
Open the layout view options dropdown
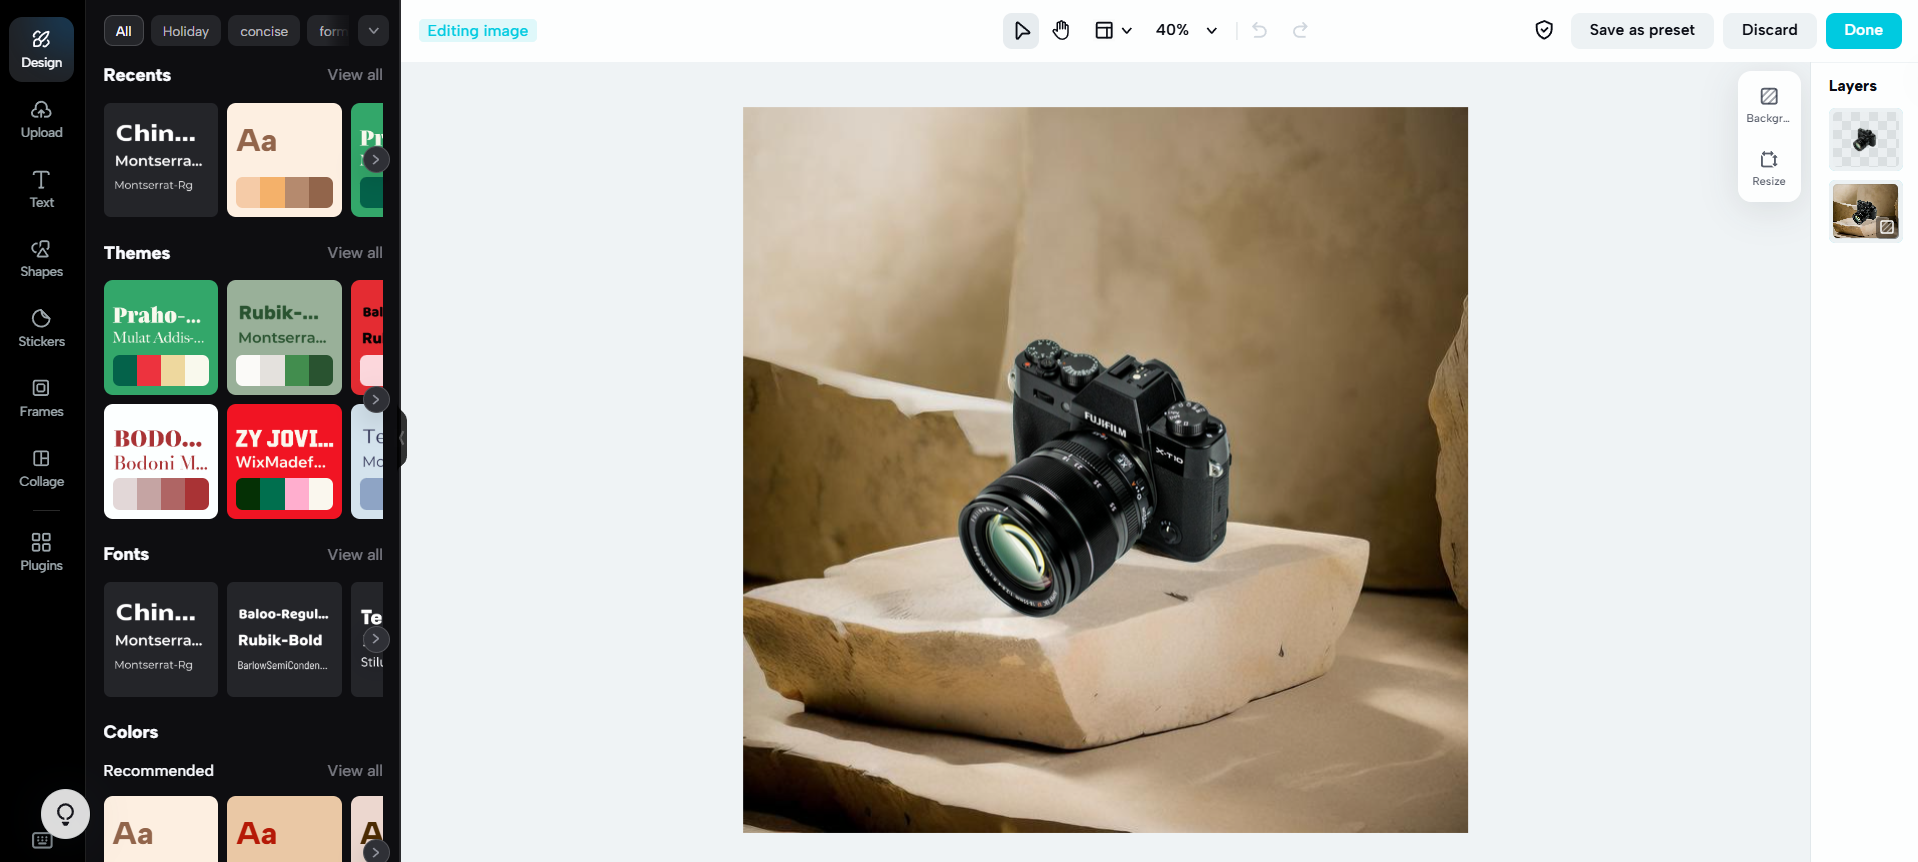click(x=1112, y=31)
